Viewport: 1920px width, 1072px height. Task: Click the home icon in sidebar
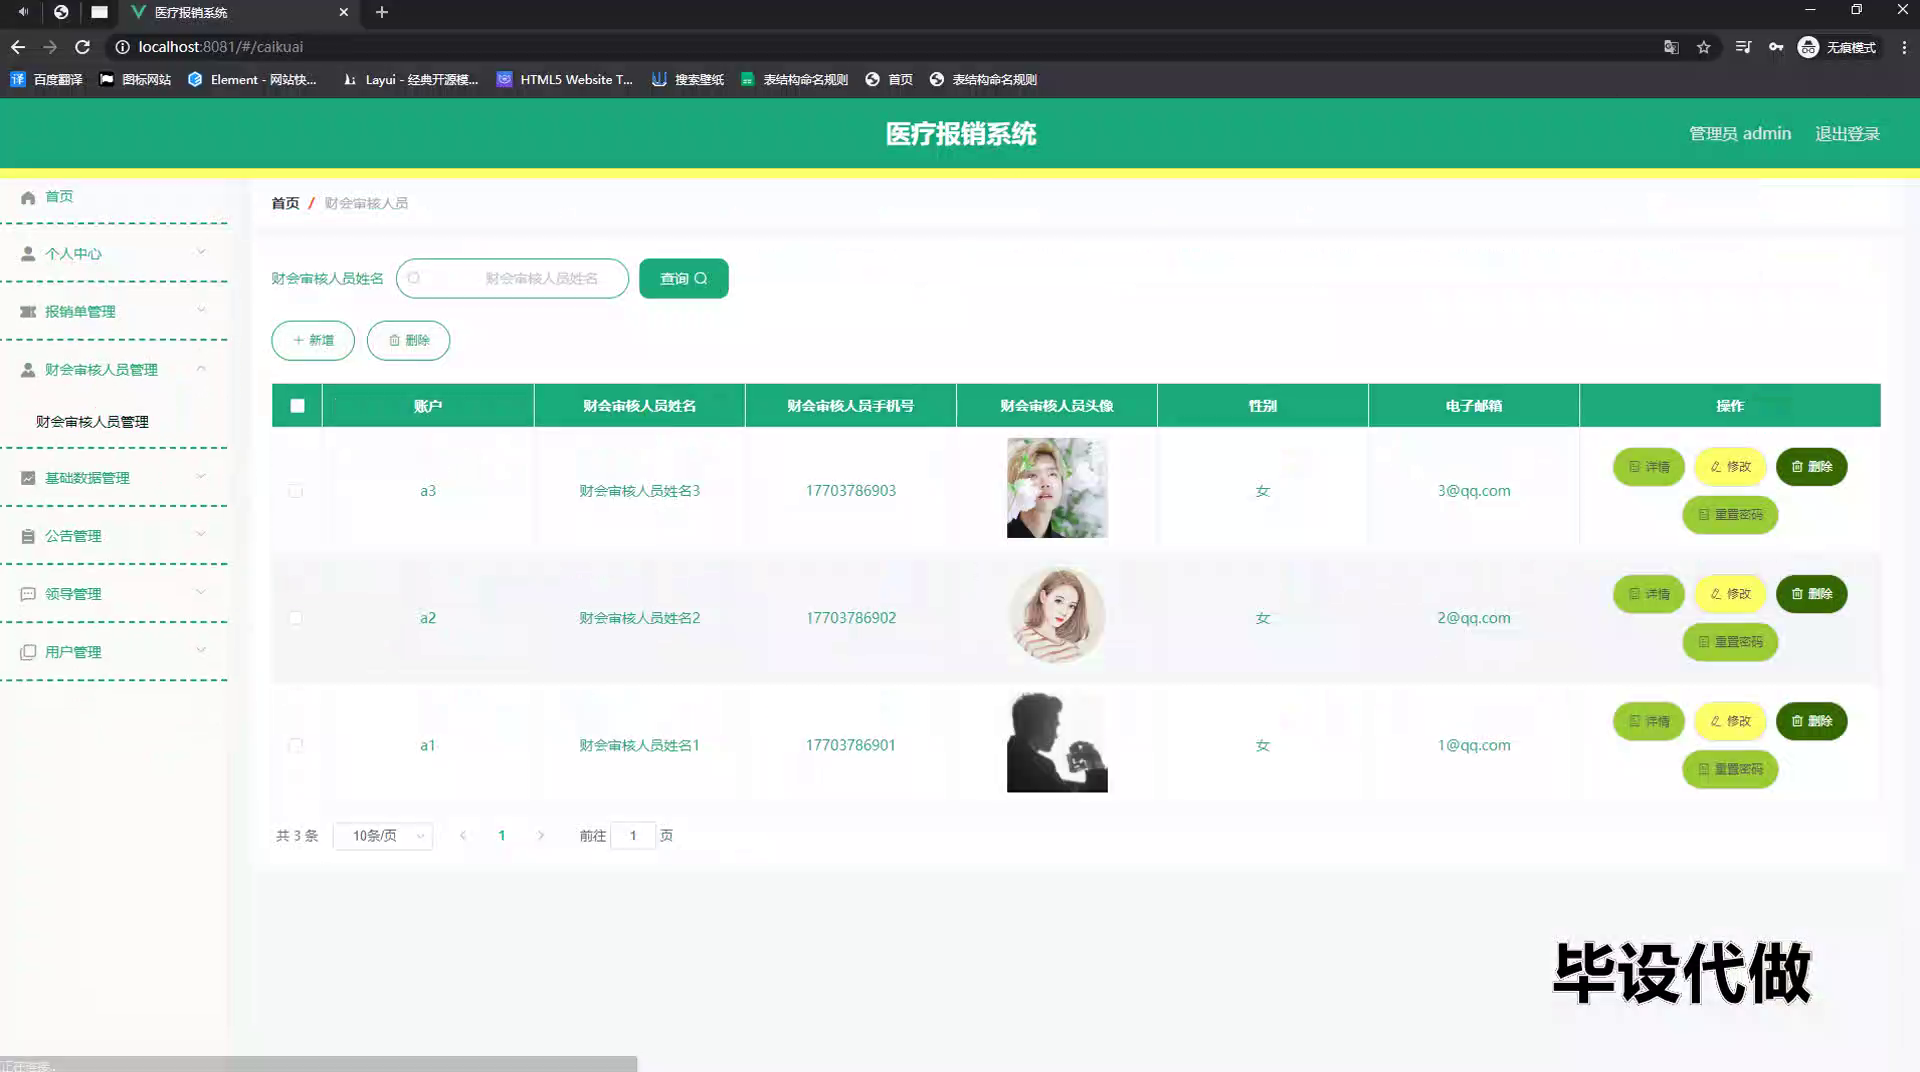28,197
